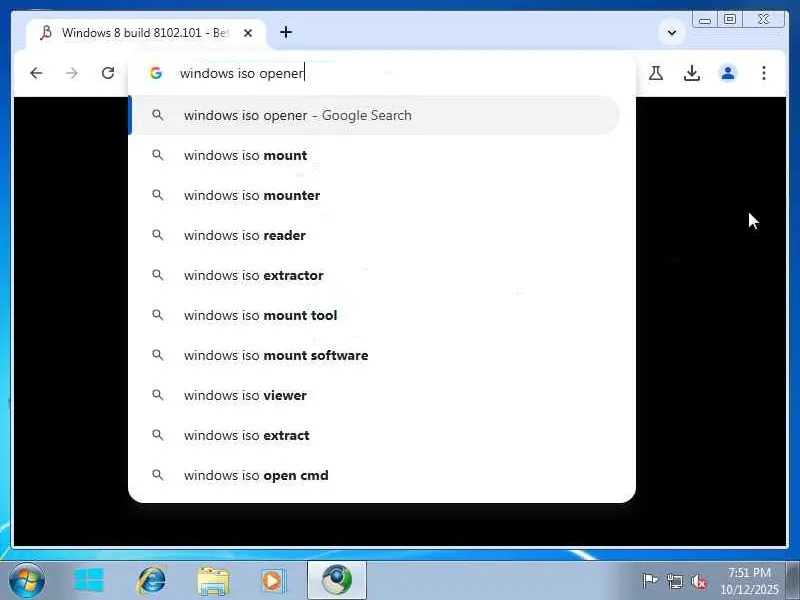This screenshot has width=800, height=600.
Task: Open the Chrome Labs flask icon
Action: click(x=656, y=73)
